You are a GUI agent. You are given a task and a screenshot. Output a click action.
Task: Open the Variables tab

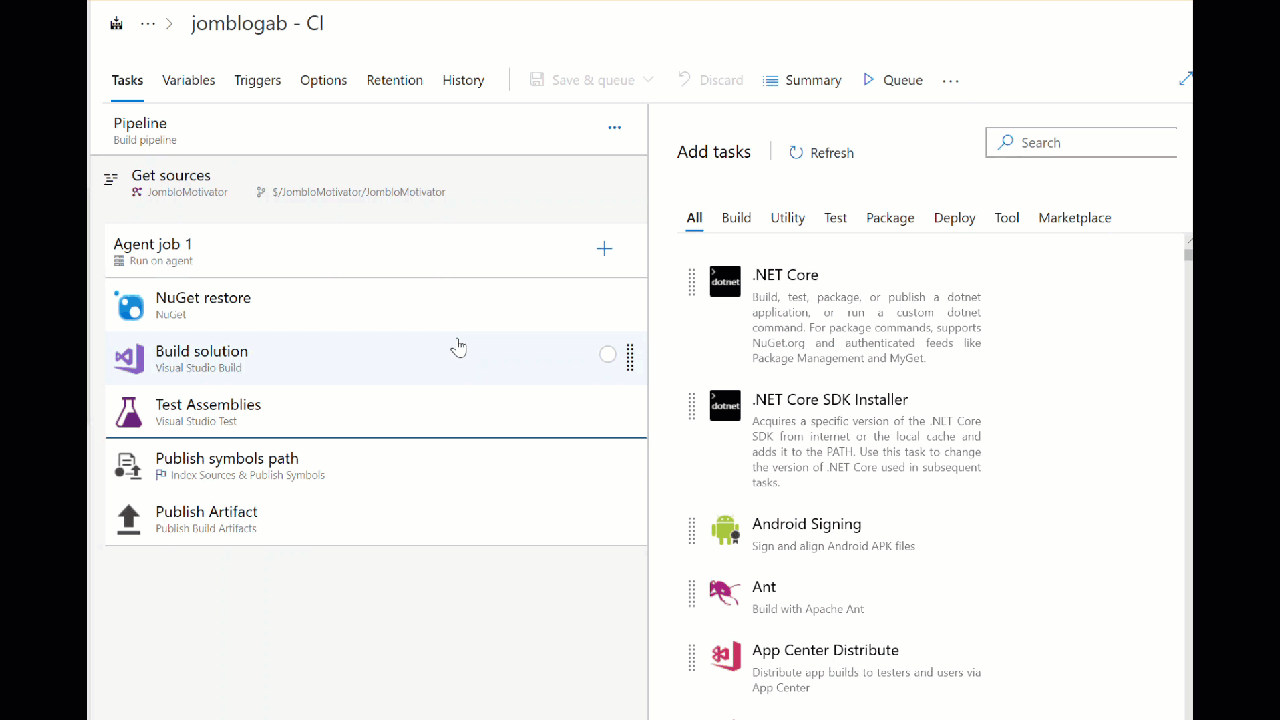pos(188,80)
